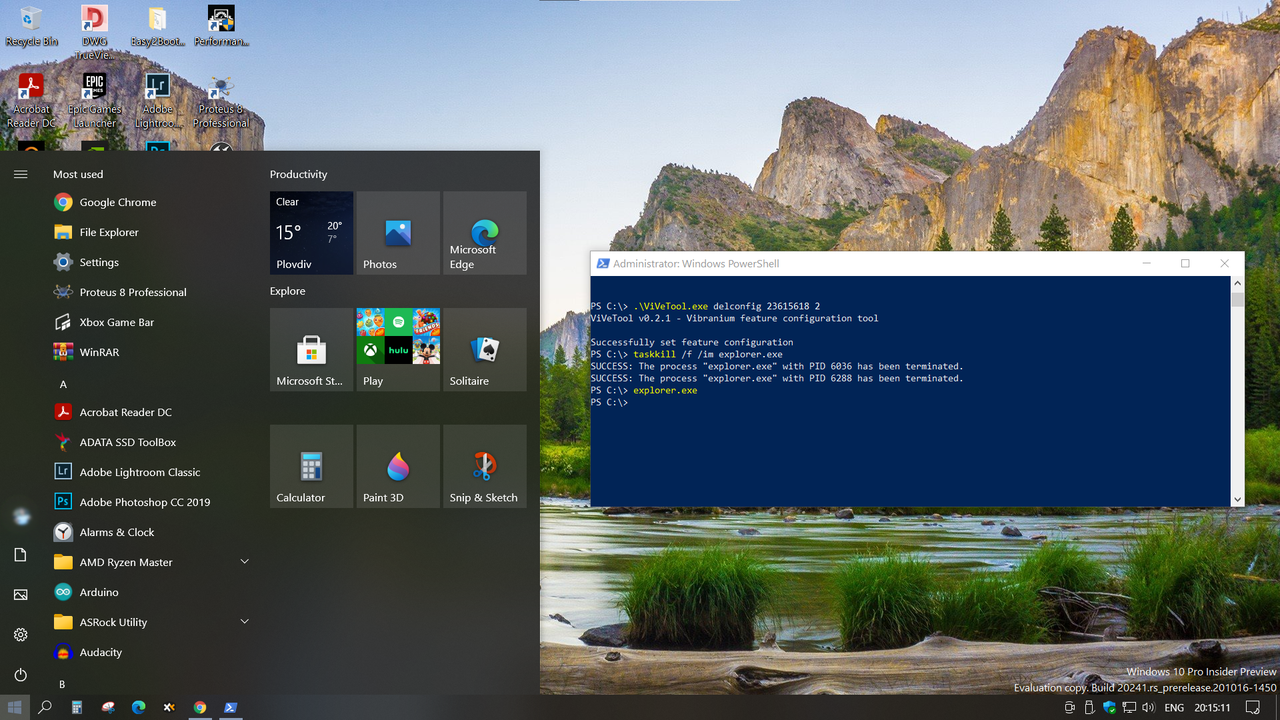
Task: Click ENG input language indicator
Action: point(1174,707)
